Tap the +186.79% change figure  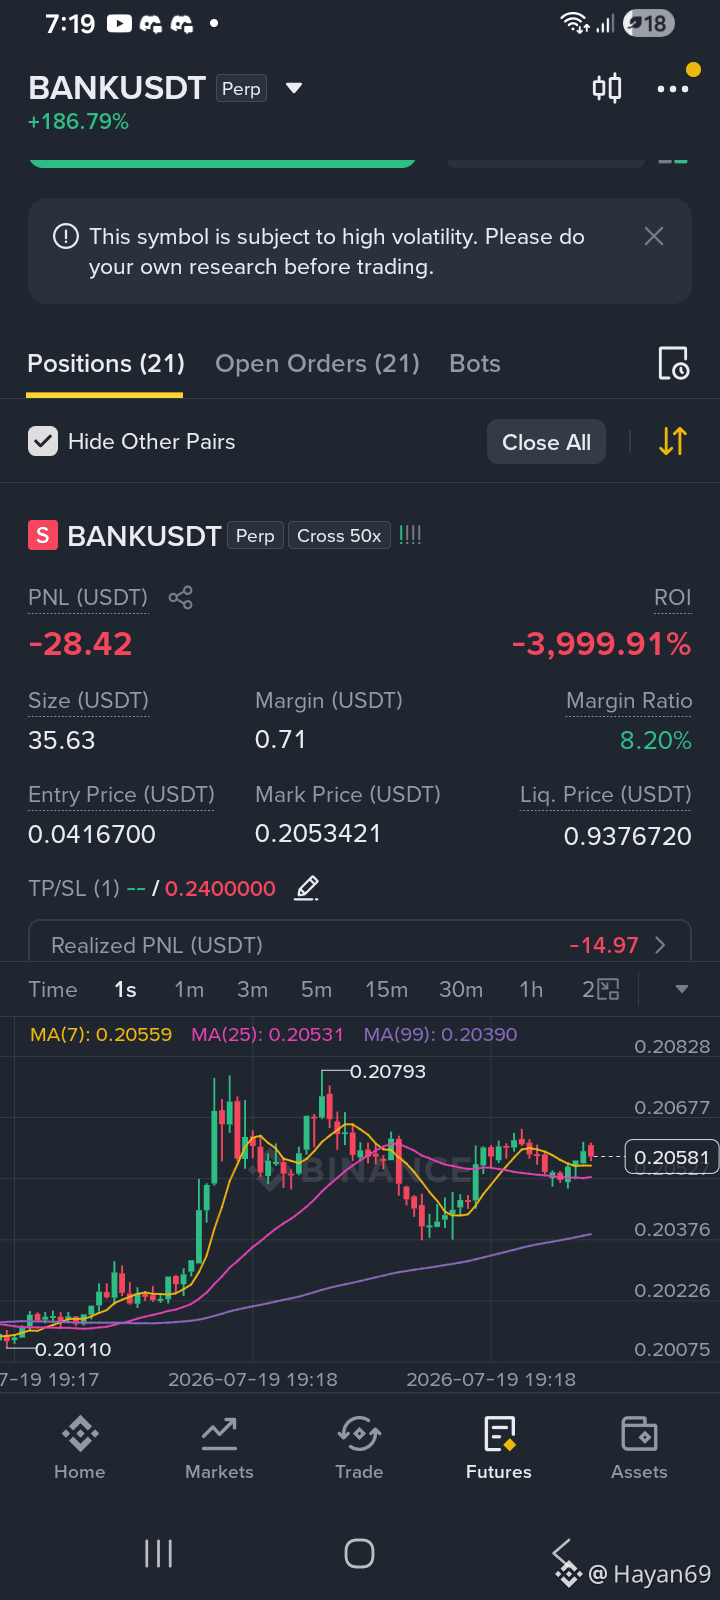coord(78,122)
